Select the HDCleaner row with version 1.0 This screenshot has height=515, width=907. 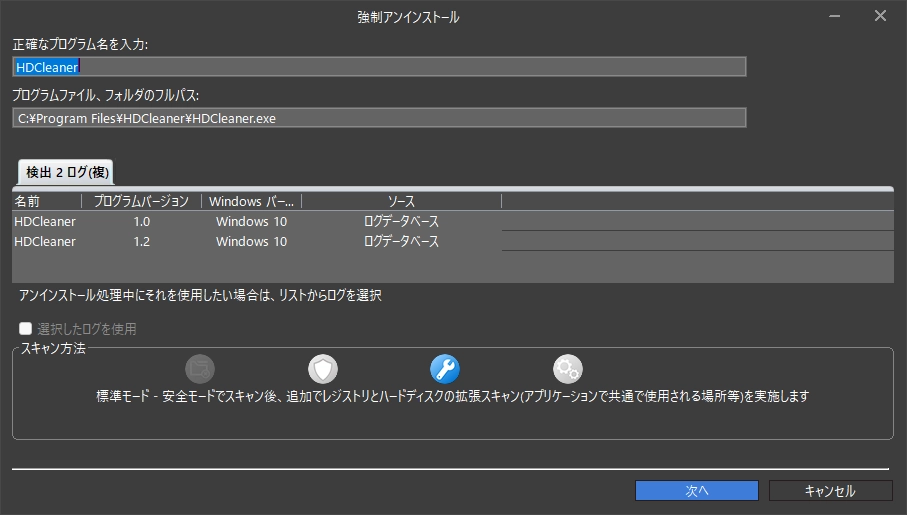(453, 221)
